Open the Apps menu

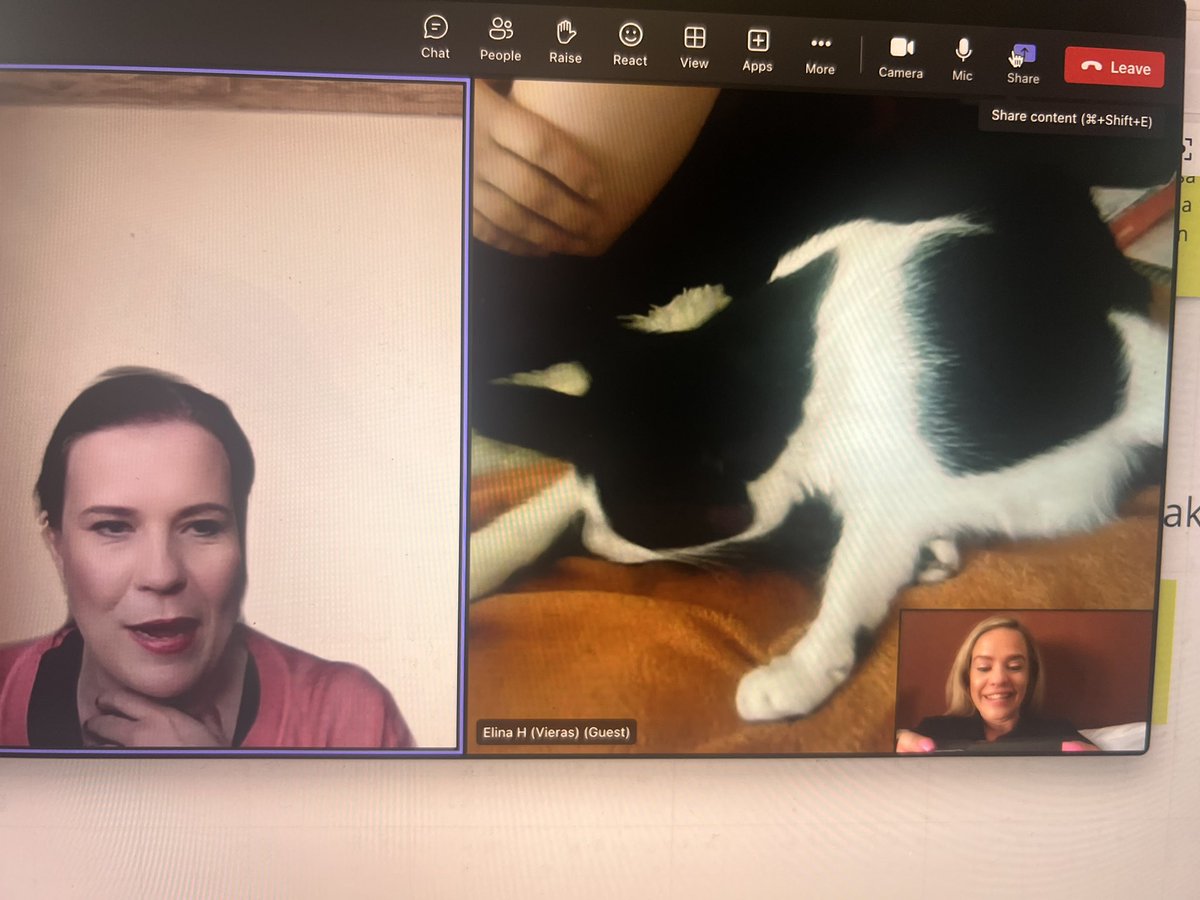coord(757,50)
